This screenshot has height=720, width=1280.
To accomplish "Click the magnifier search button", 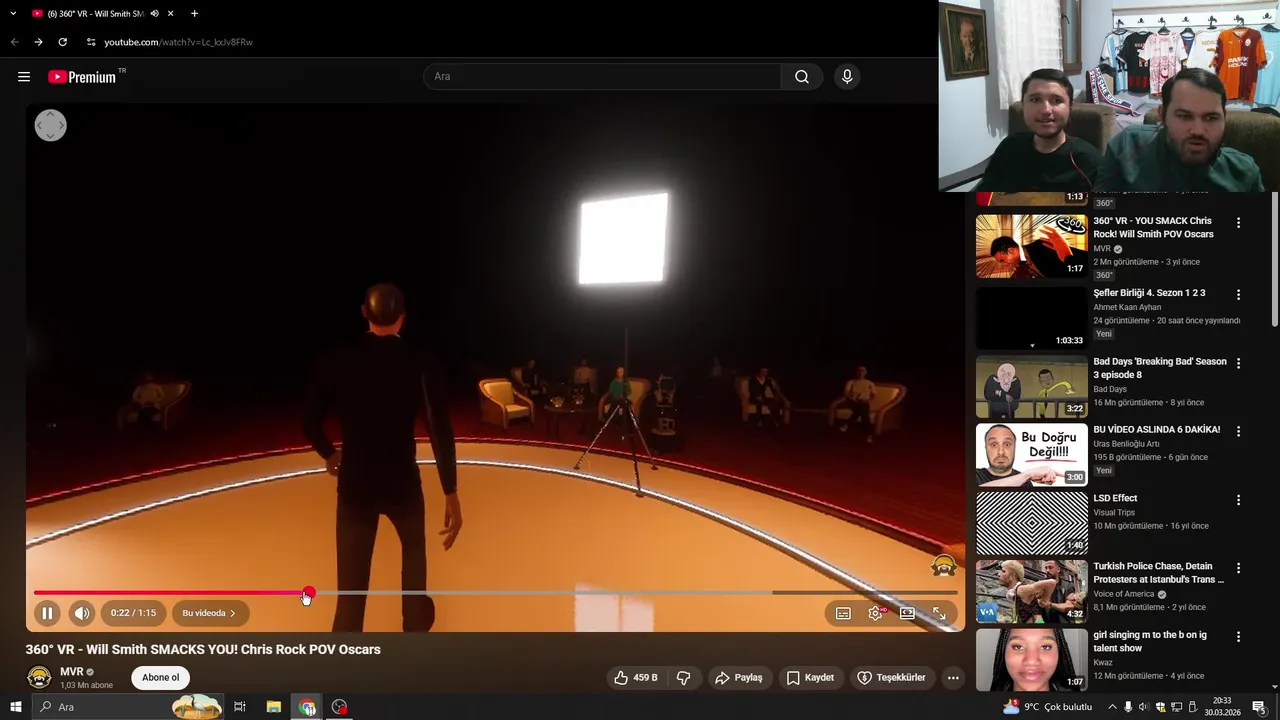I will point(802,77).
